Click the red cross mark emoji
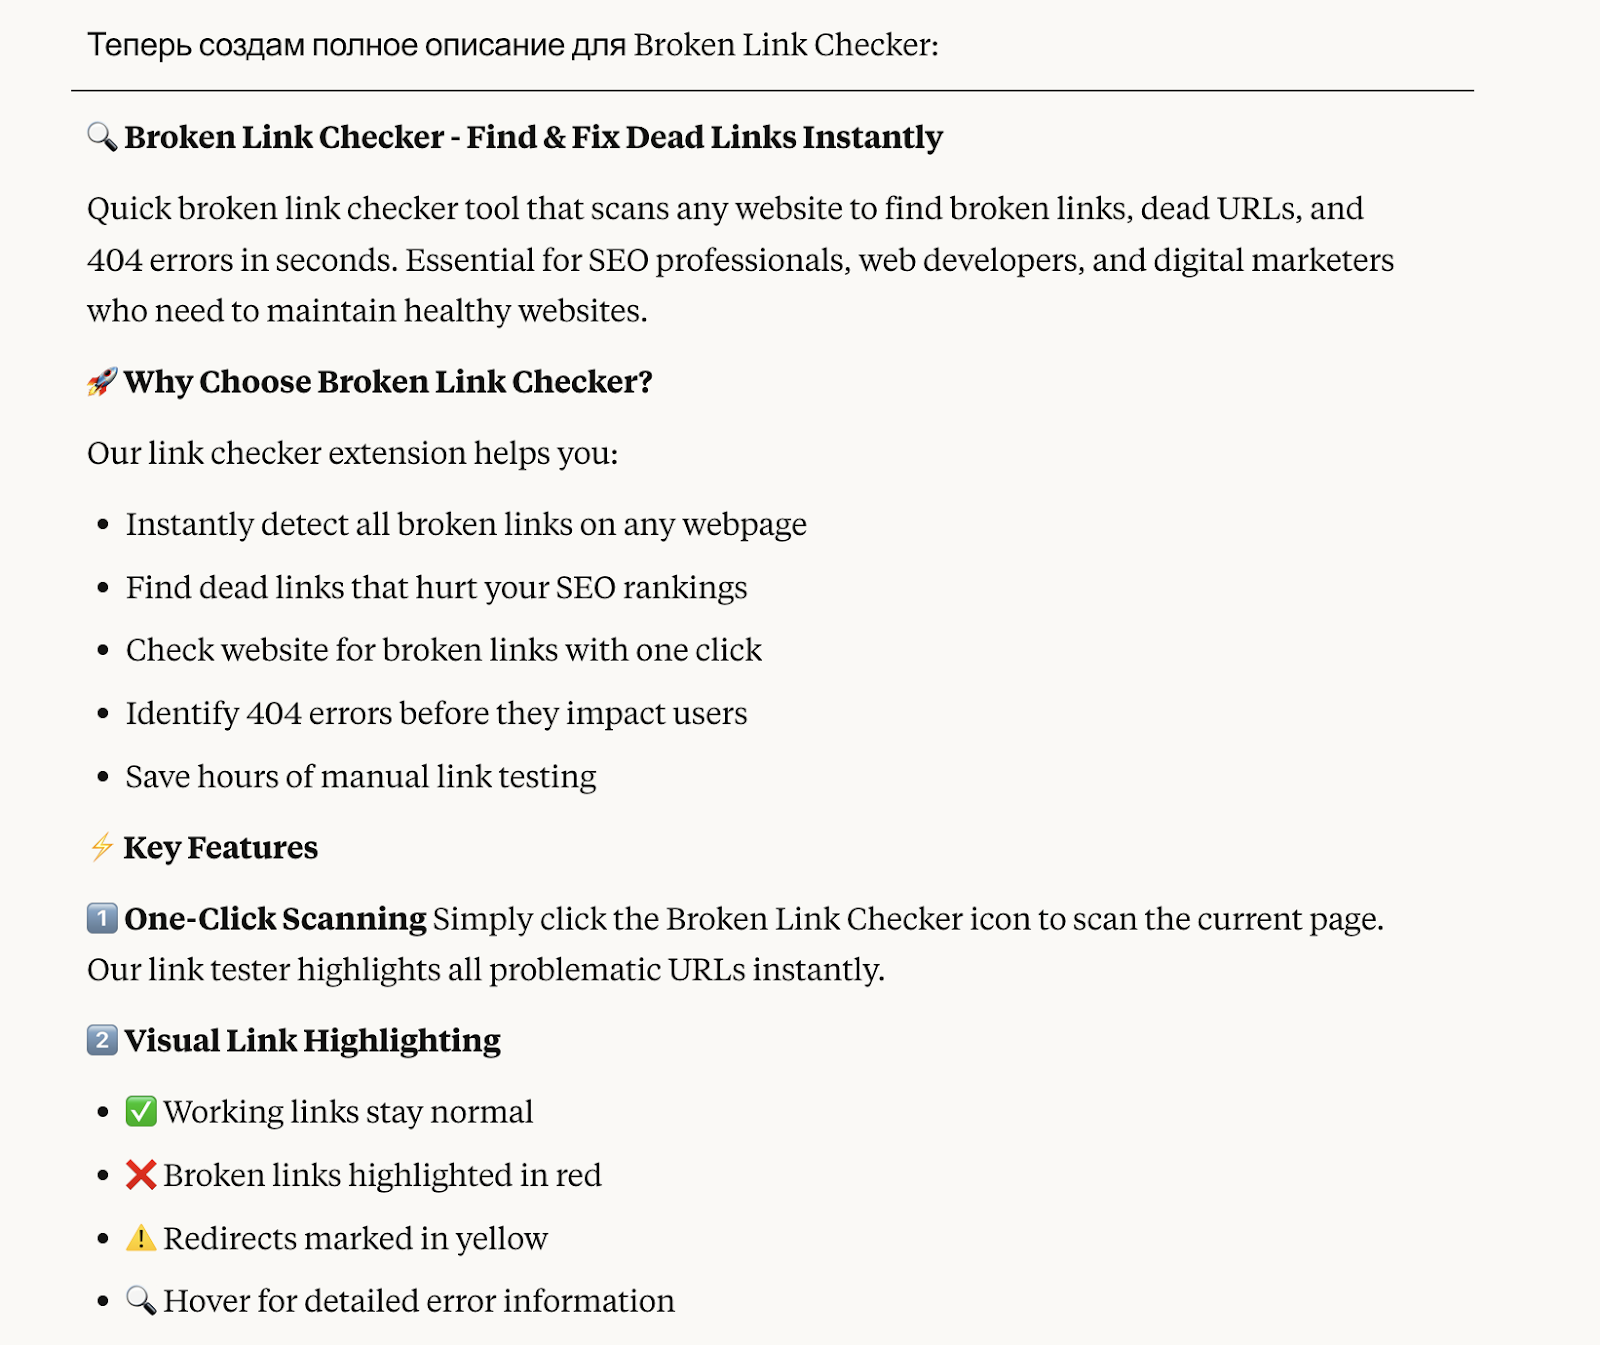1600x1345 pixels. pyautogui.click(x=141, y=1174)
